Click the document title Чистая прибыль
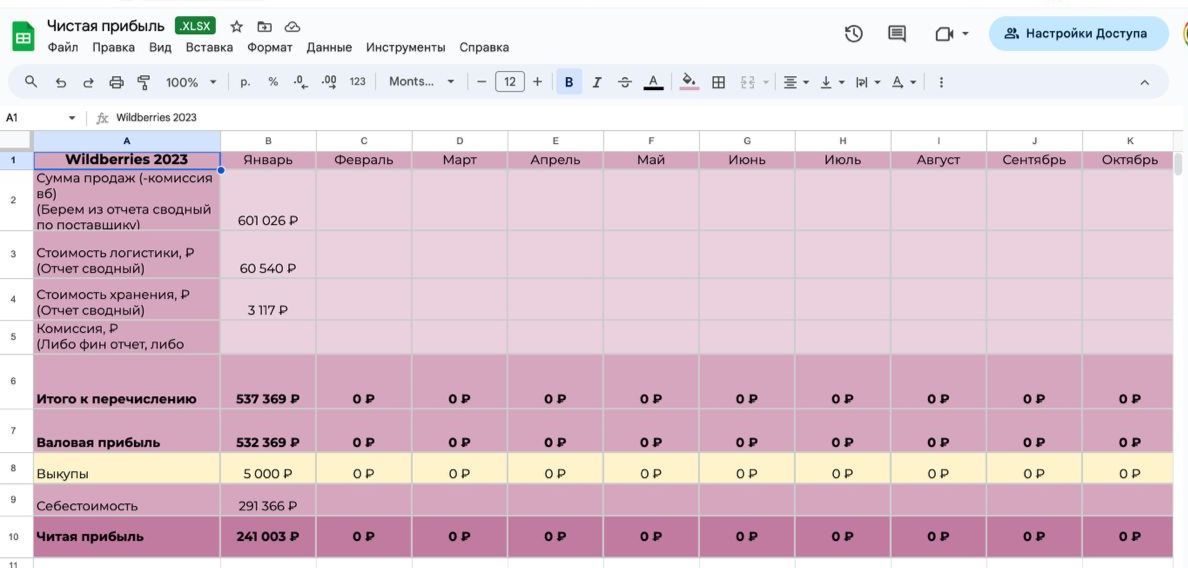The height and width of the screenshot is (568, 1188). [105, 27]
